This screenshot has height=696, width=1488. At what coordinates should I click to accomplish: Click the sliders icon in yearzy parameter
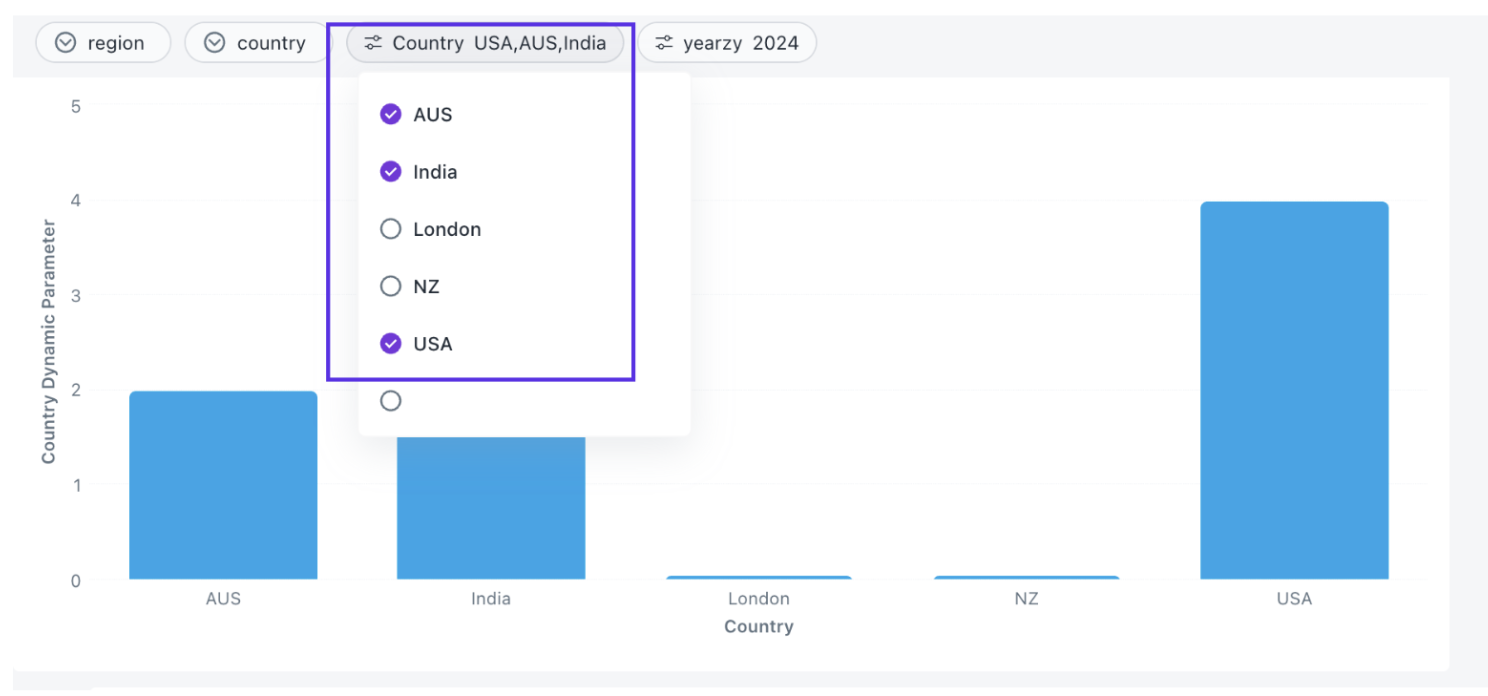[x=664, y=43]
